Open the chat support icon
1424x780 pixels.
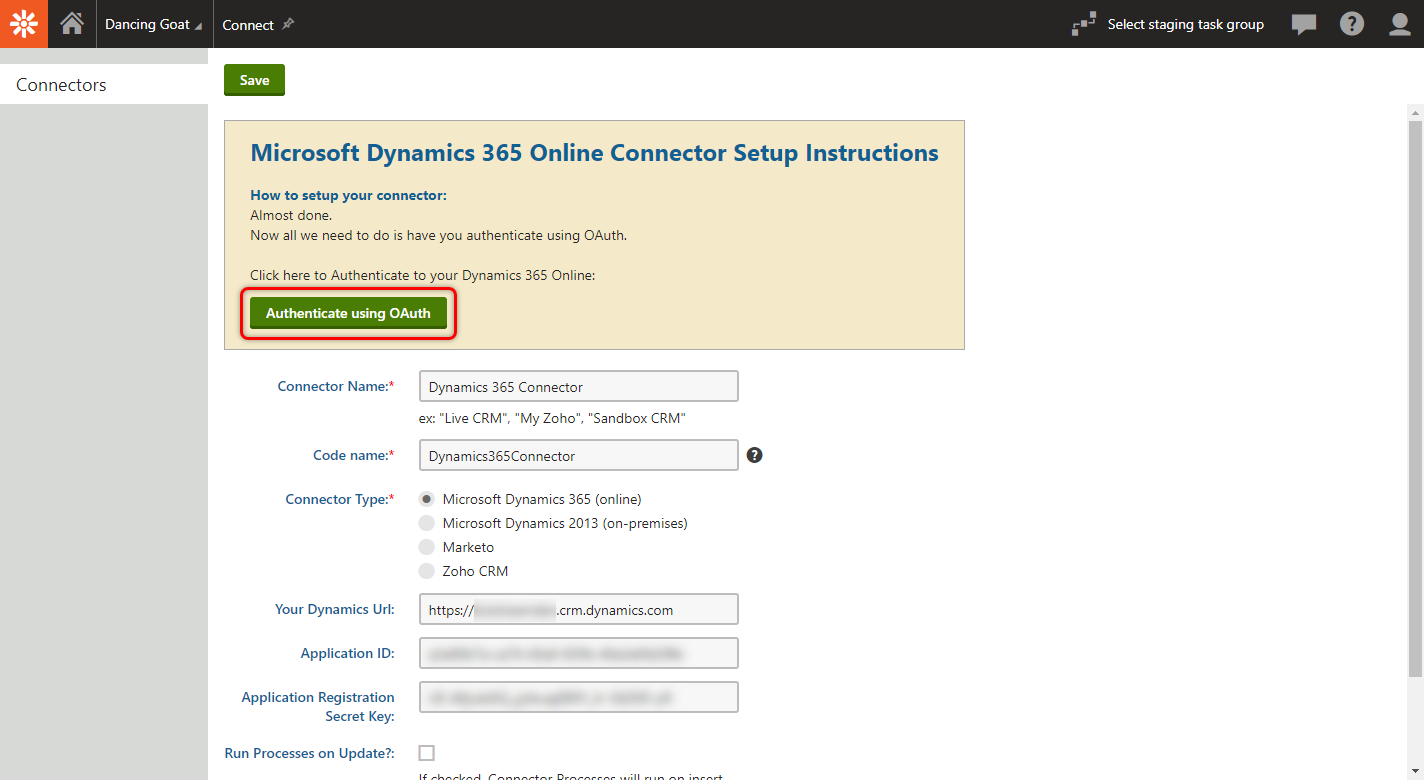[1304, 24]
